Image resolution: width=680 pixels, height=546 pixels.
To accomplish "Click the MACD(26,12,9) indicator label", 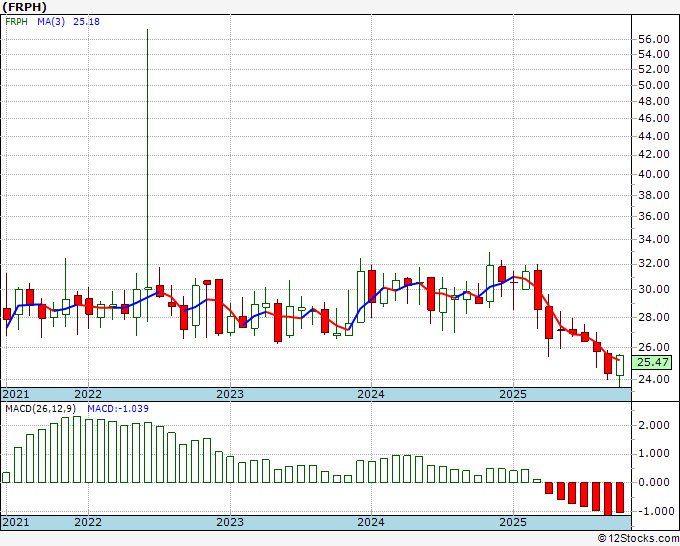I will point(41,409).
